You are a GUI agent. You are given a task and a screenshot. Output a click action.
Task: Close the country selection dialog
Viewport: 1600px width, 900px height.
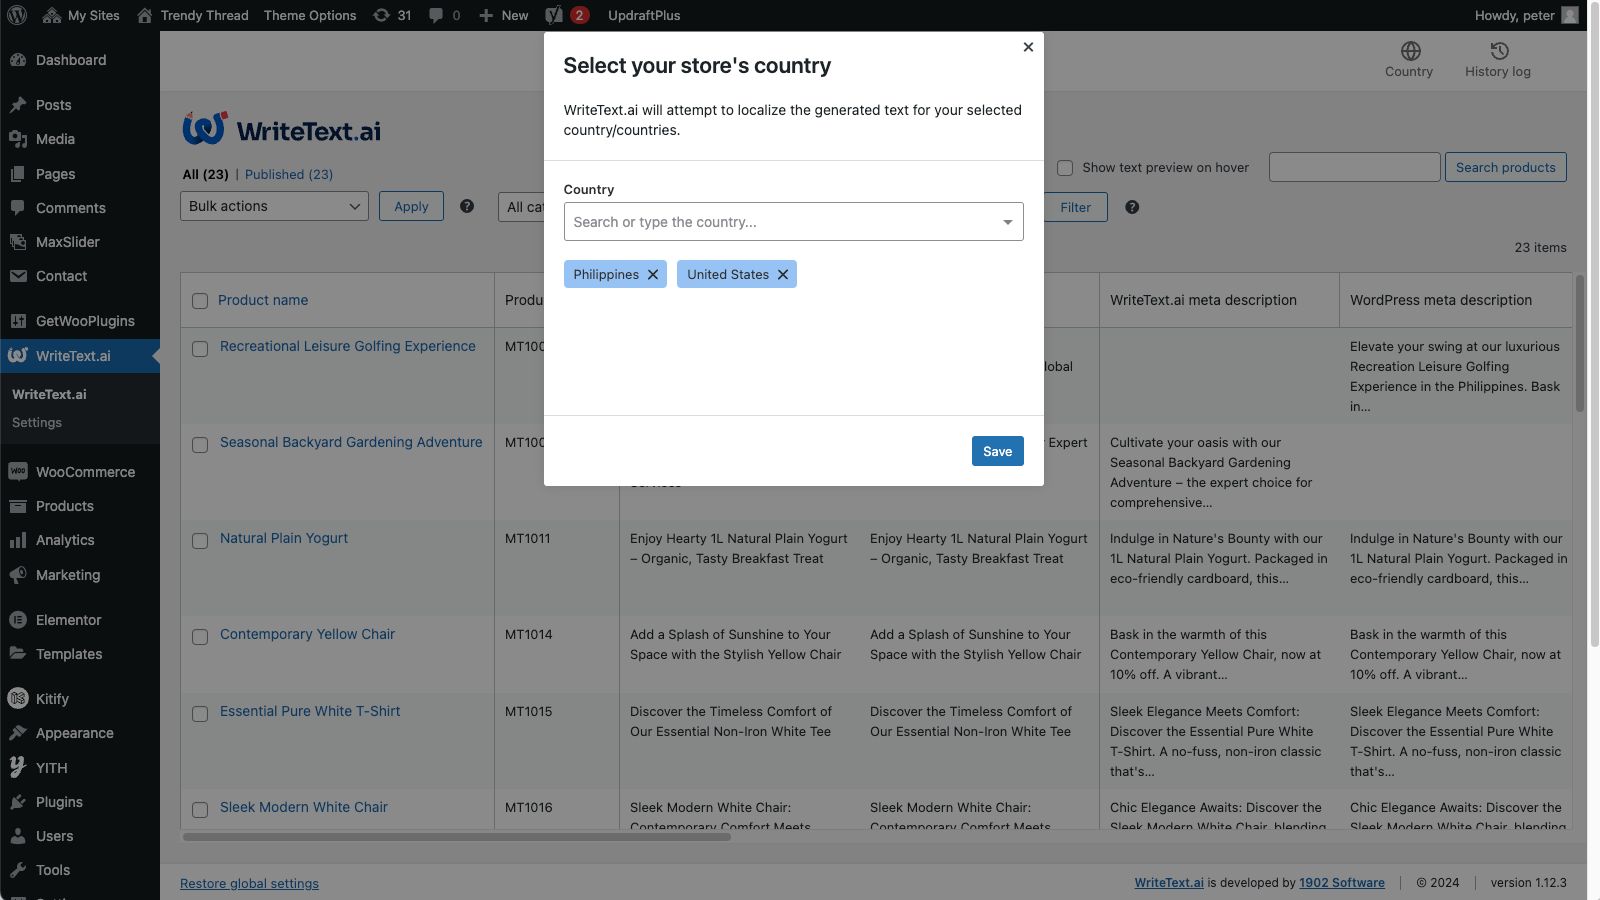(x=1028, y=47)
